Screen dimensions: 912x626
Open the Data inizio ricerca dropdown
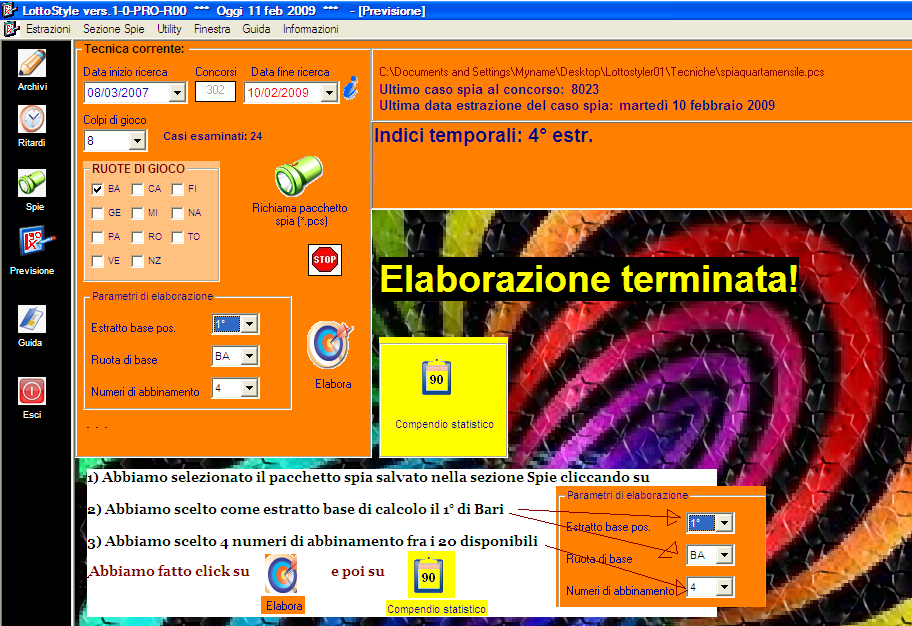(177, 93)
